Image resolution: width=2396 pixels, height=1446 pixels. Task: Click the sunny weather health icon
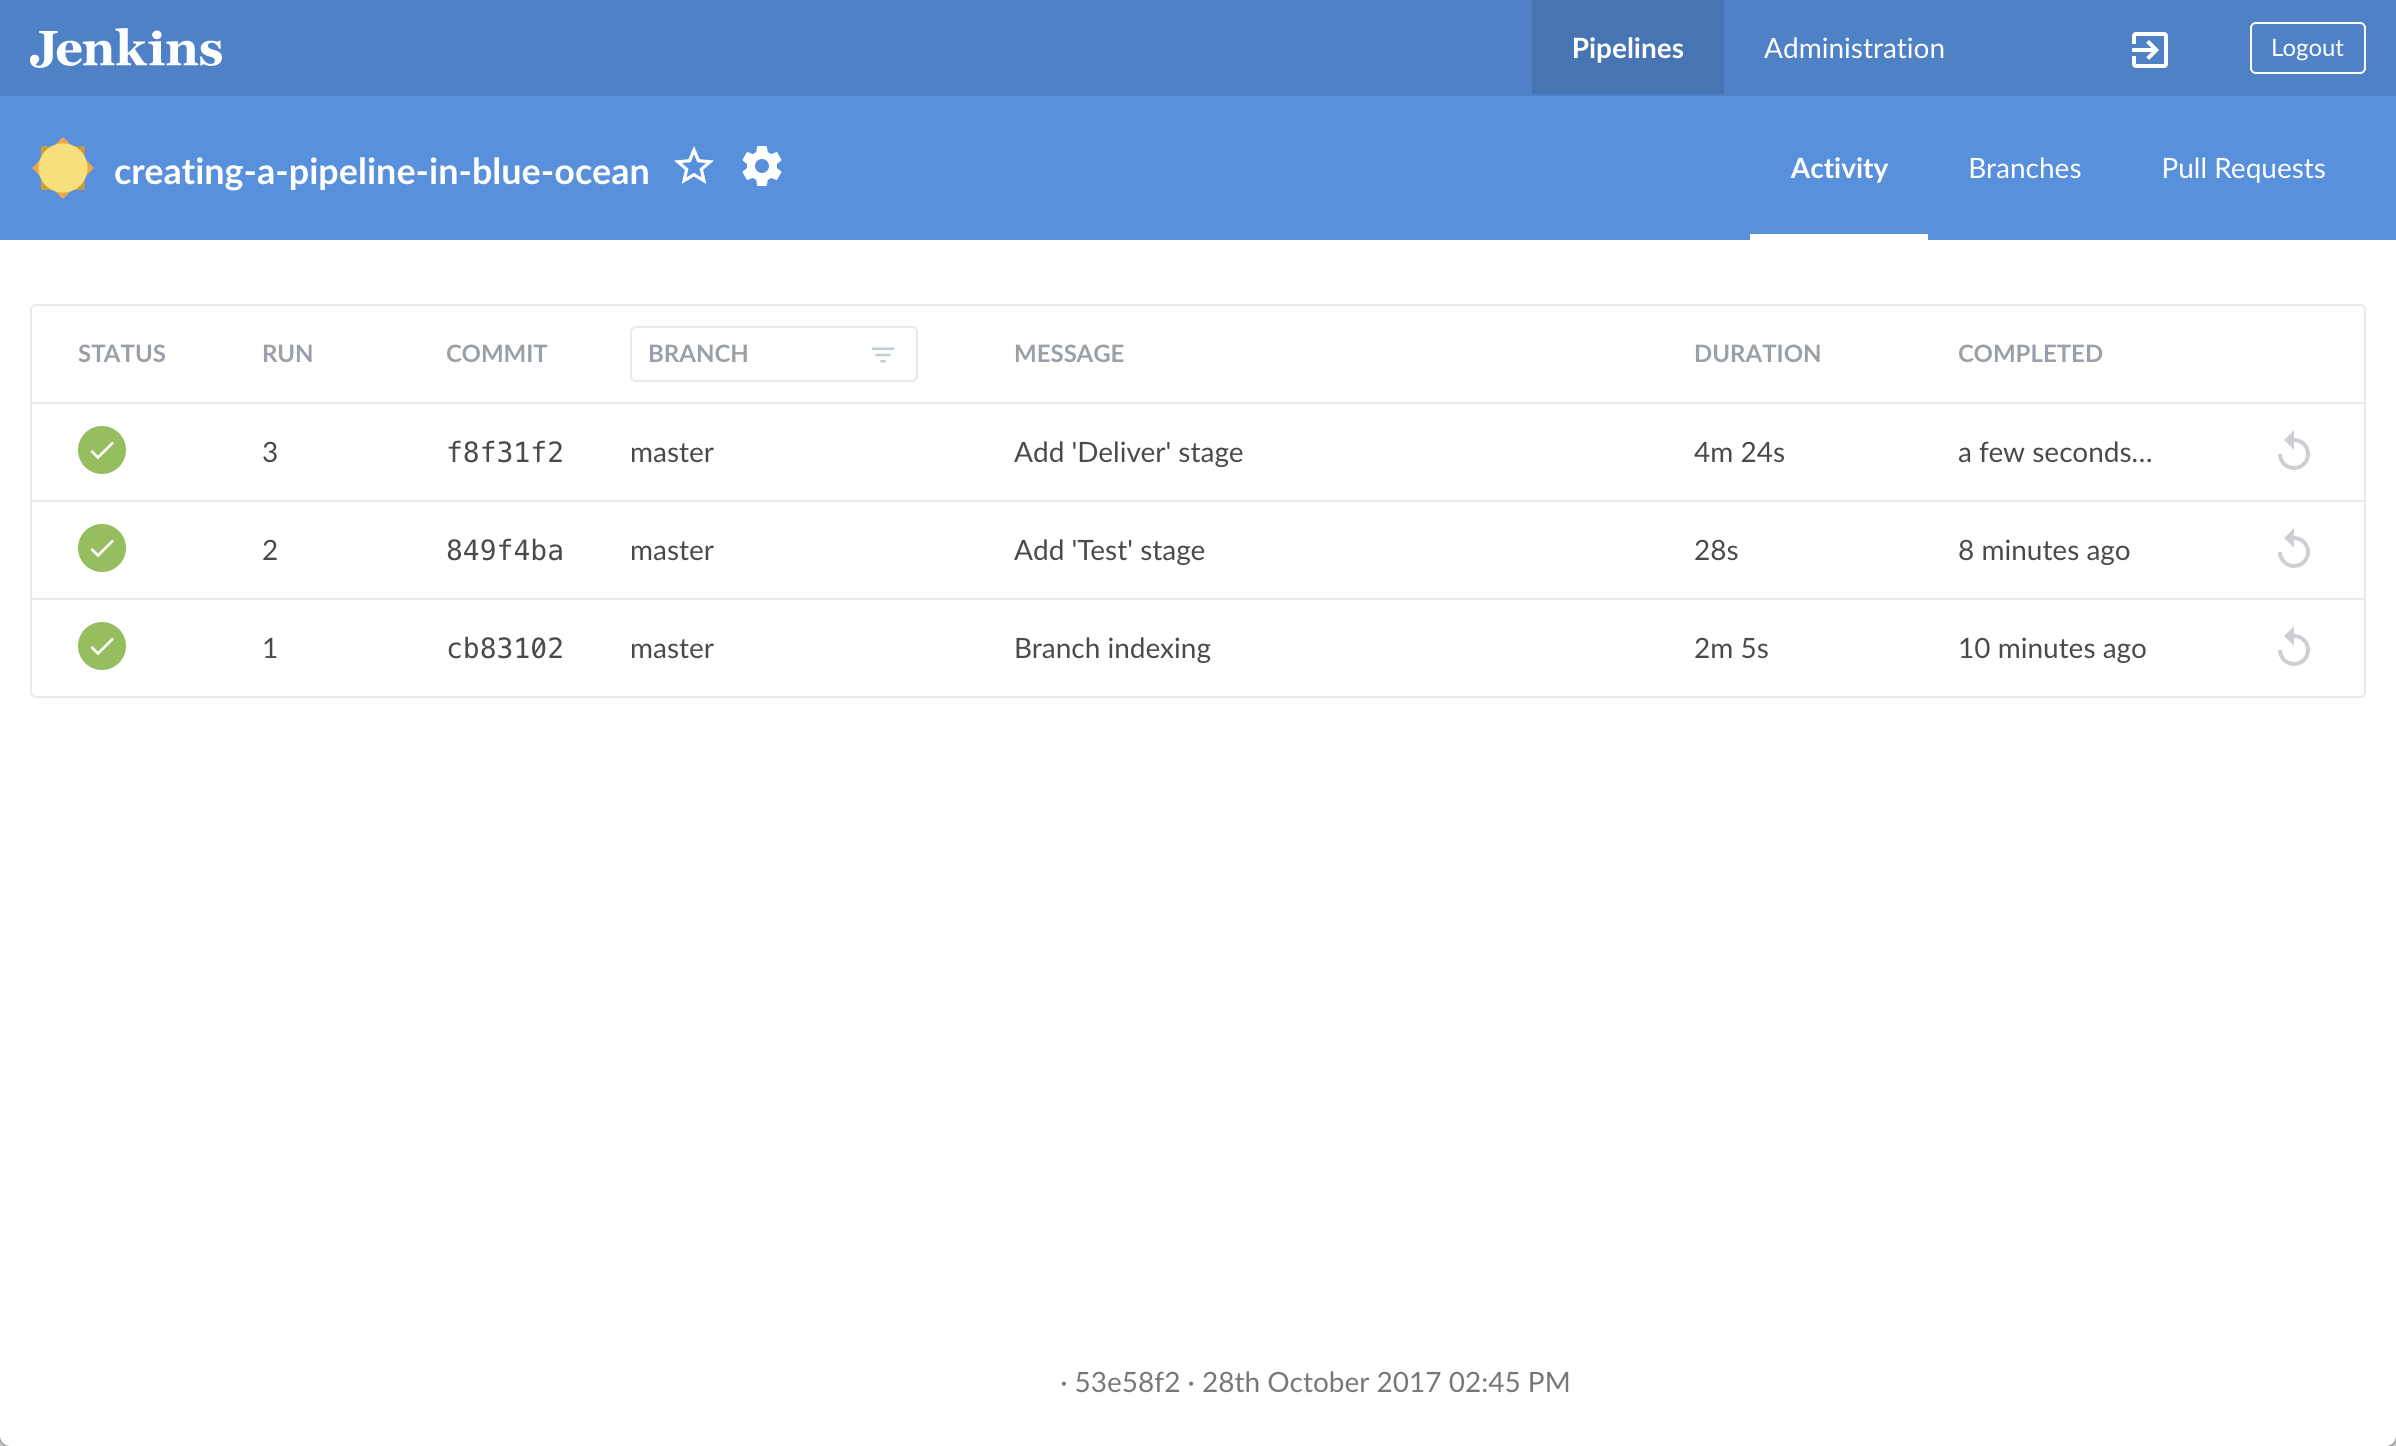[62, 168]
